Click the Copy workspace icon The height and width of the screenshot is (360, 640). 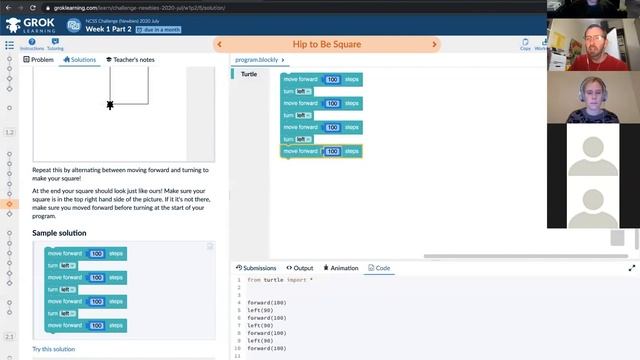point(525,44)
